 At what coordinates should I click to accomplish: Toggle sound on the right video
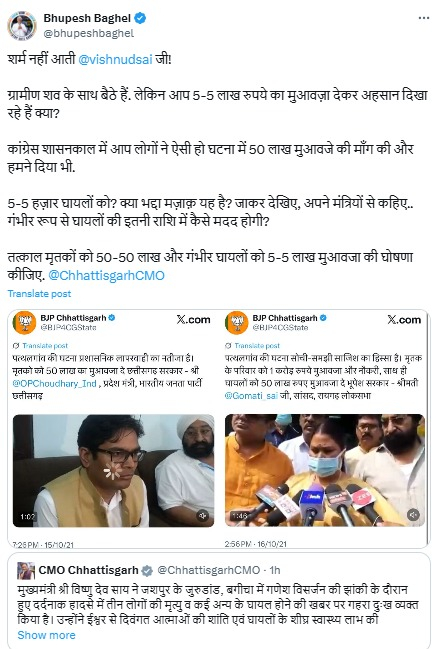pos(413,514)
